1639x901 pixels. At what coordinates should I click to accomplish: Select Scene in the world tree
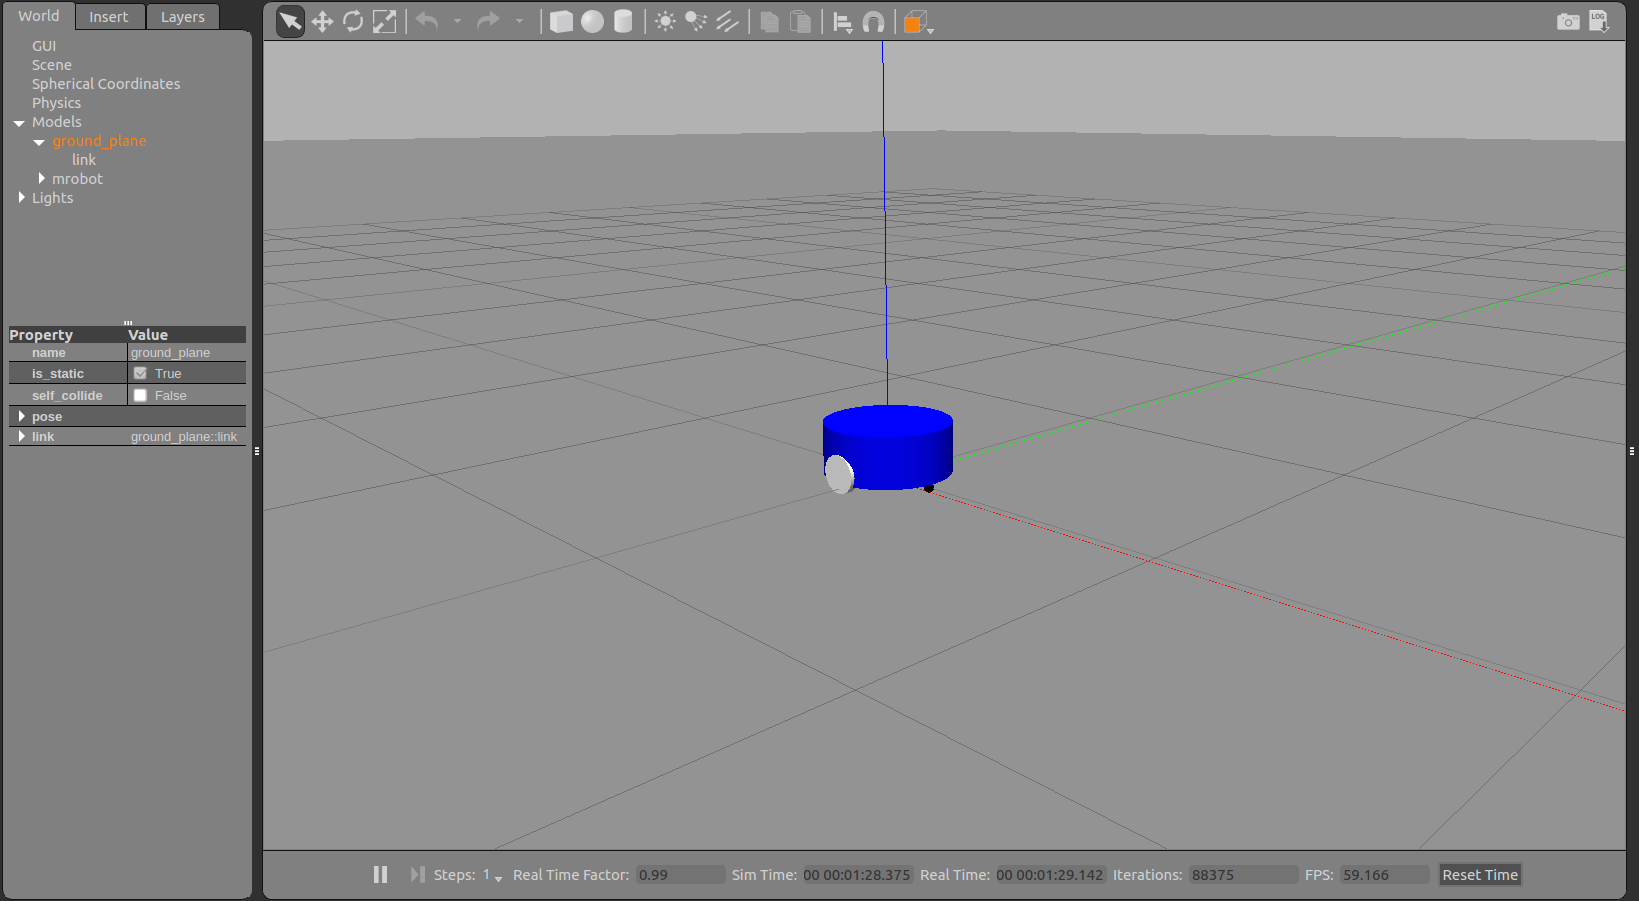tap(52, 65)
